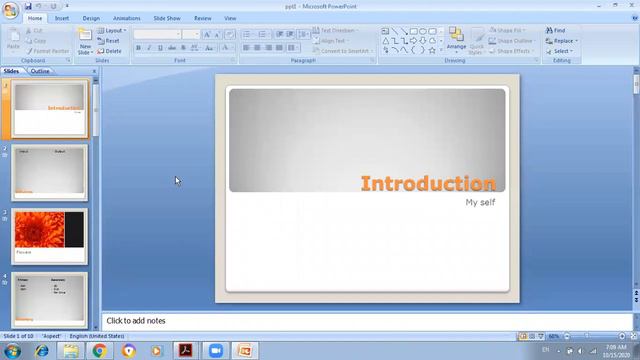Open Google Chrome from taskbar

coord(99,351)
